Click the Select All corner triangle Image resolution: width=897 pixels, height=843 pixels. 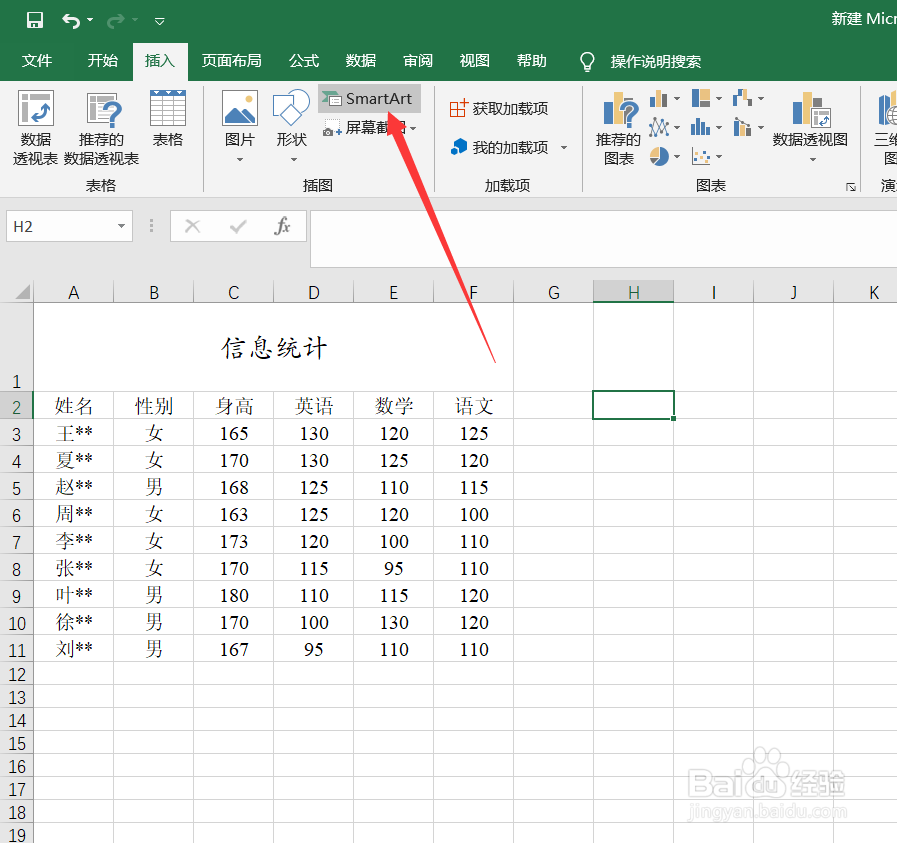(x=22, y=293)
